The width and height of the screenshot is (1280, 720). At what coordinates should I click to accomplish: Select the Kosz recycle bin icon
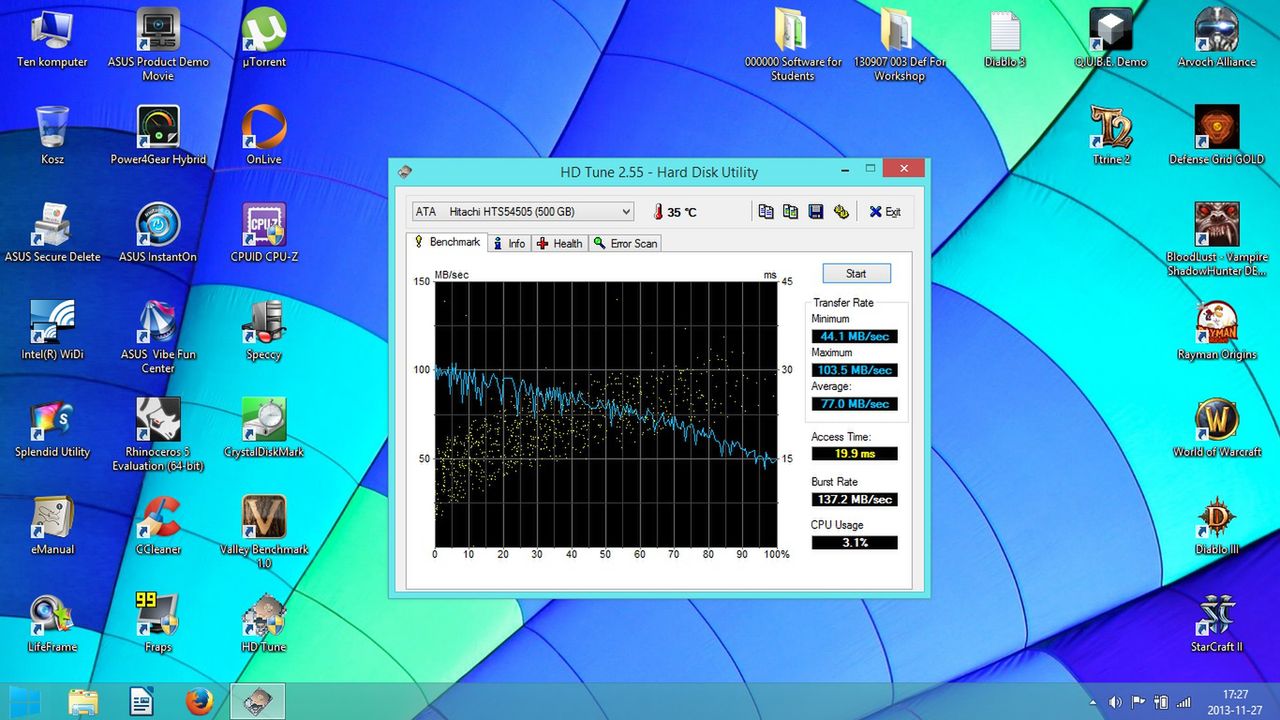(x=52, y=136)
